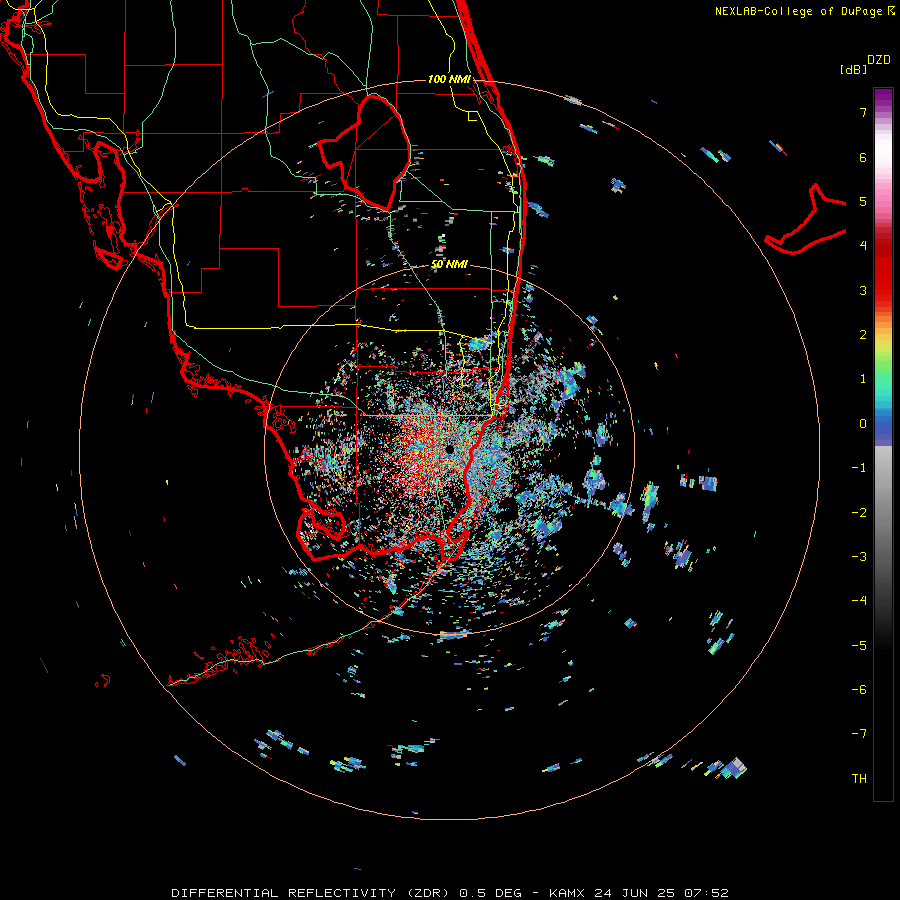Click the 50 NMI range ring label
Screen dimensions: 900x900
click(x=449, y=264)
